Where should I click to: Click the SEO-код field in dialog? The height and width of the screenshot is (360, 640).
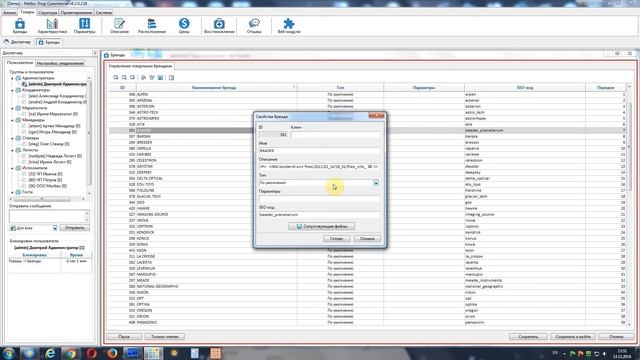coord(319,214)
